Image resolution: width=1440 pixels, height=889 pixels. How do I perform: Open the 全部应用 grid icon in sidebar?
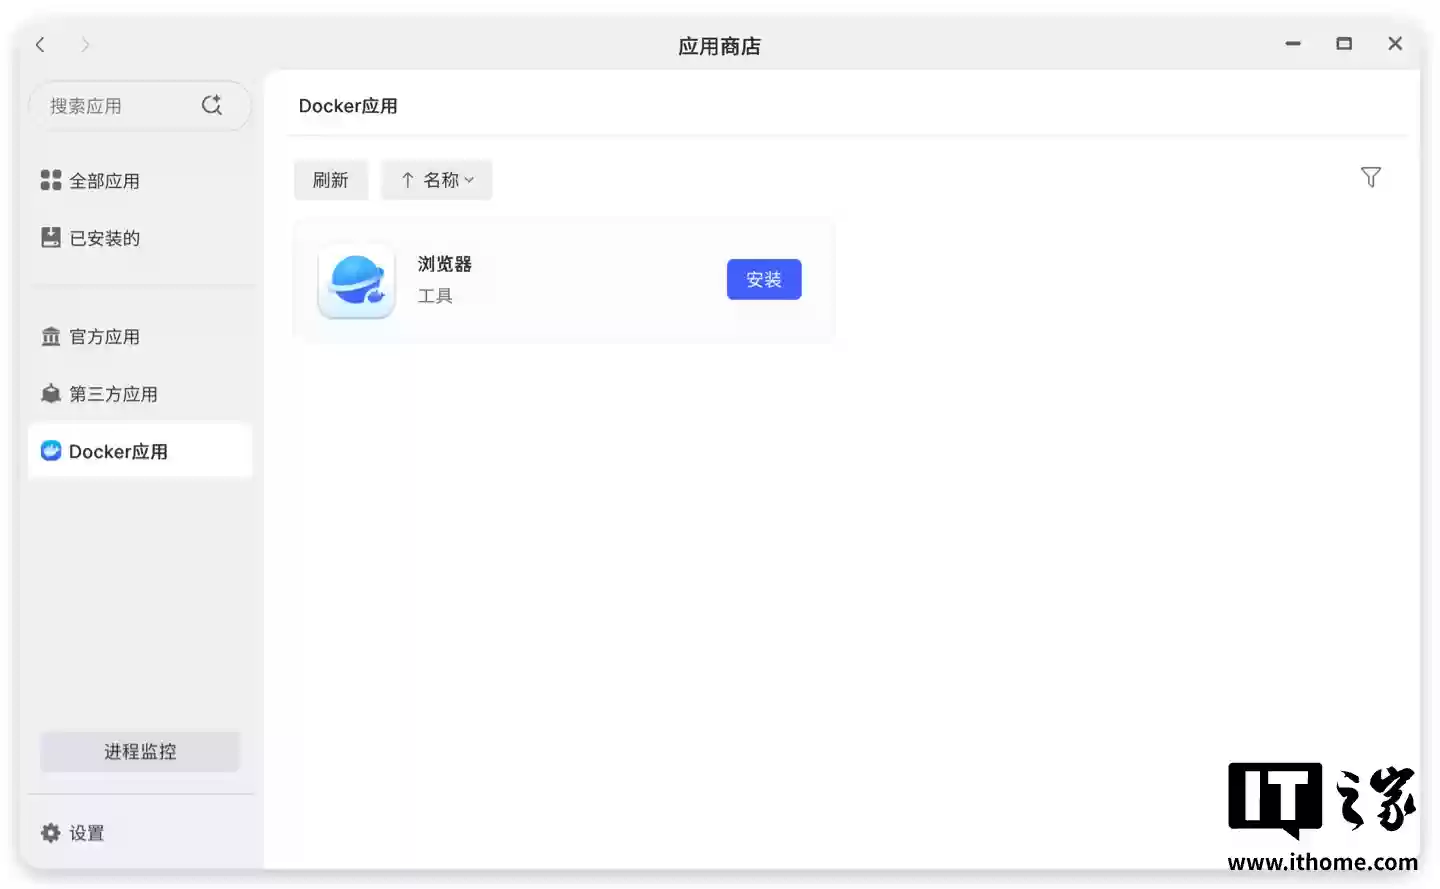pyautogui.click(x=50, y=180)
